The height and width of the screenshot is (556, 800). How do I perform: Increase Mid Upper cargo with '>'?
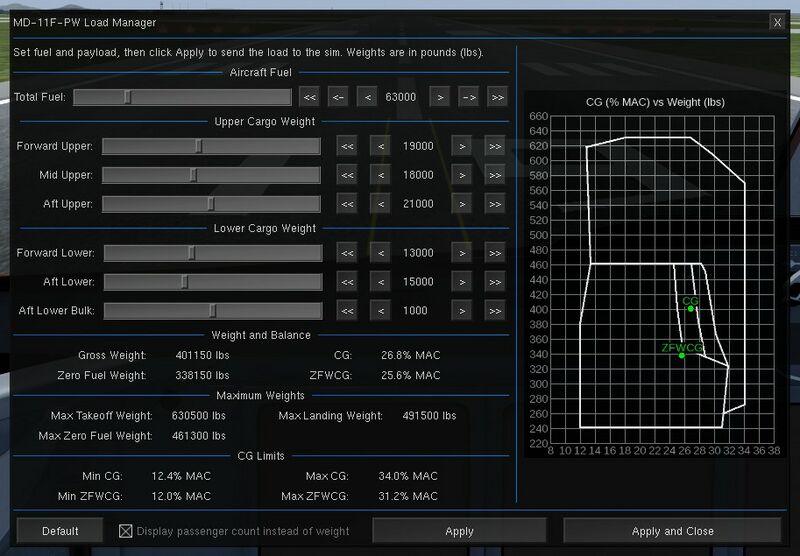coord(462,175)
